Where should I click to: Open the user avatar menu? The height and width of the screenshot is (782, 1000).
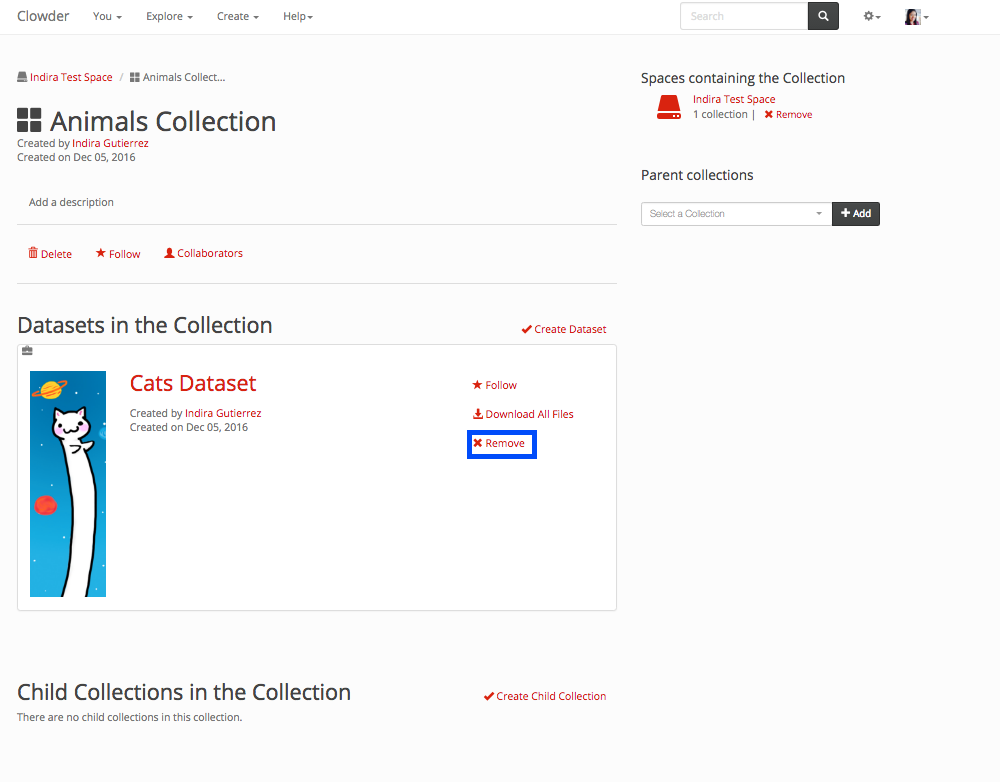pos(916,17)
